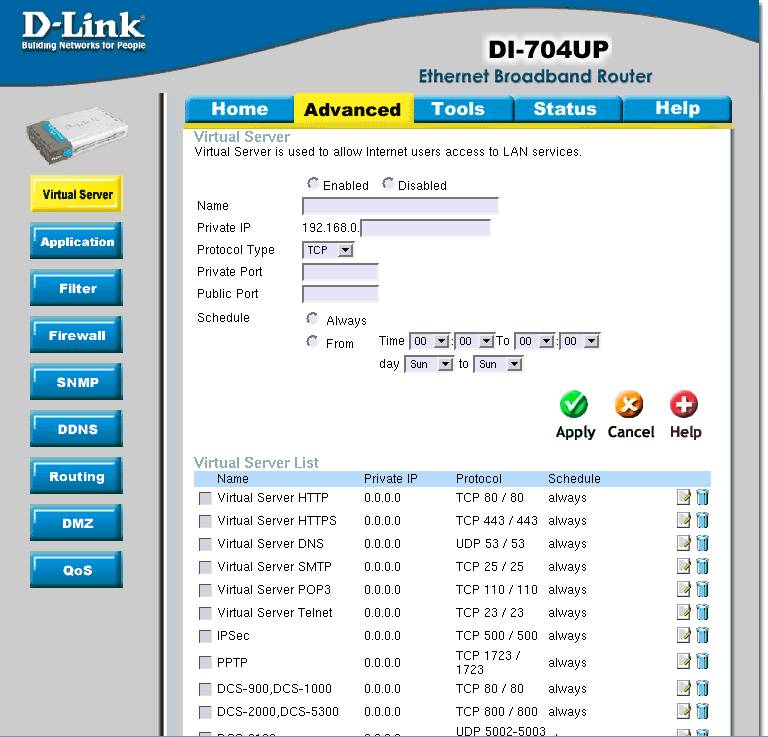
Task: Go to the Routing page
Action: 76,476
